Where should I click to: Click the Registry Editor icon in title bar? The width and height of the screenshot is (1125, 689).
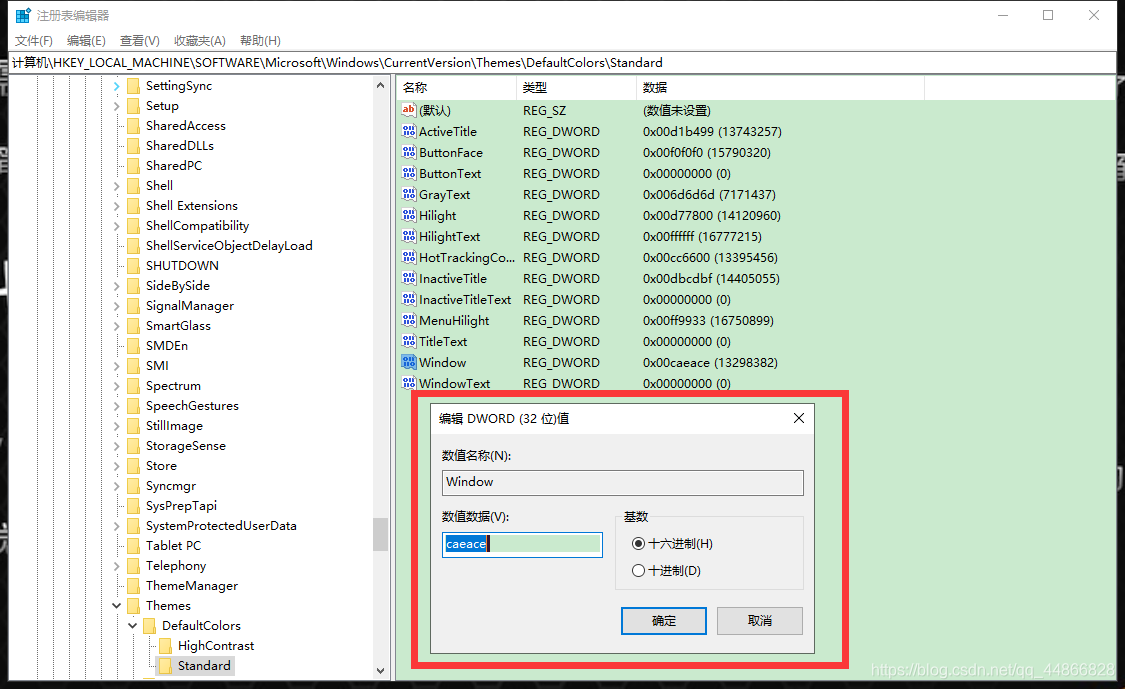click(22, 15)
